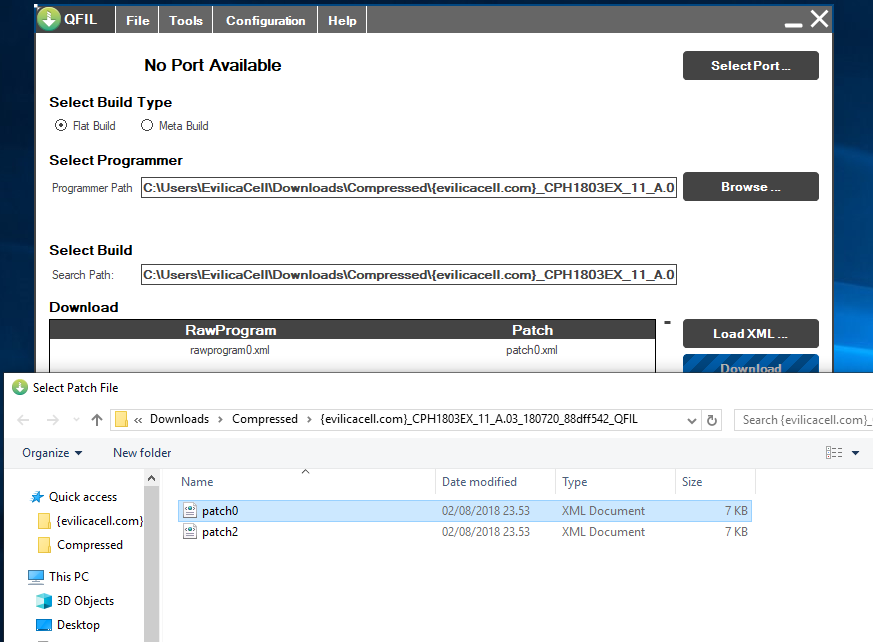Click the Select Port button
The height and width of the screenshot is (642, 873).
point(751,66)
